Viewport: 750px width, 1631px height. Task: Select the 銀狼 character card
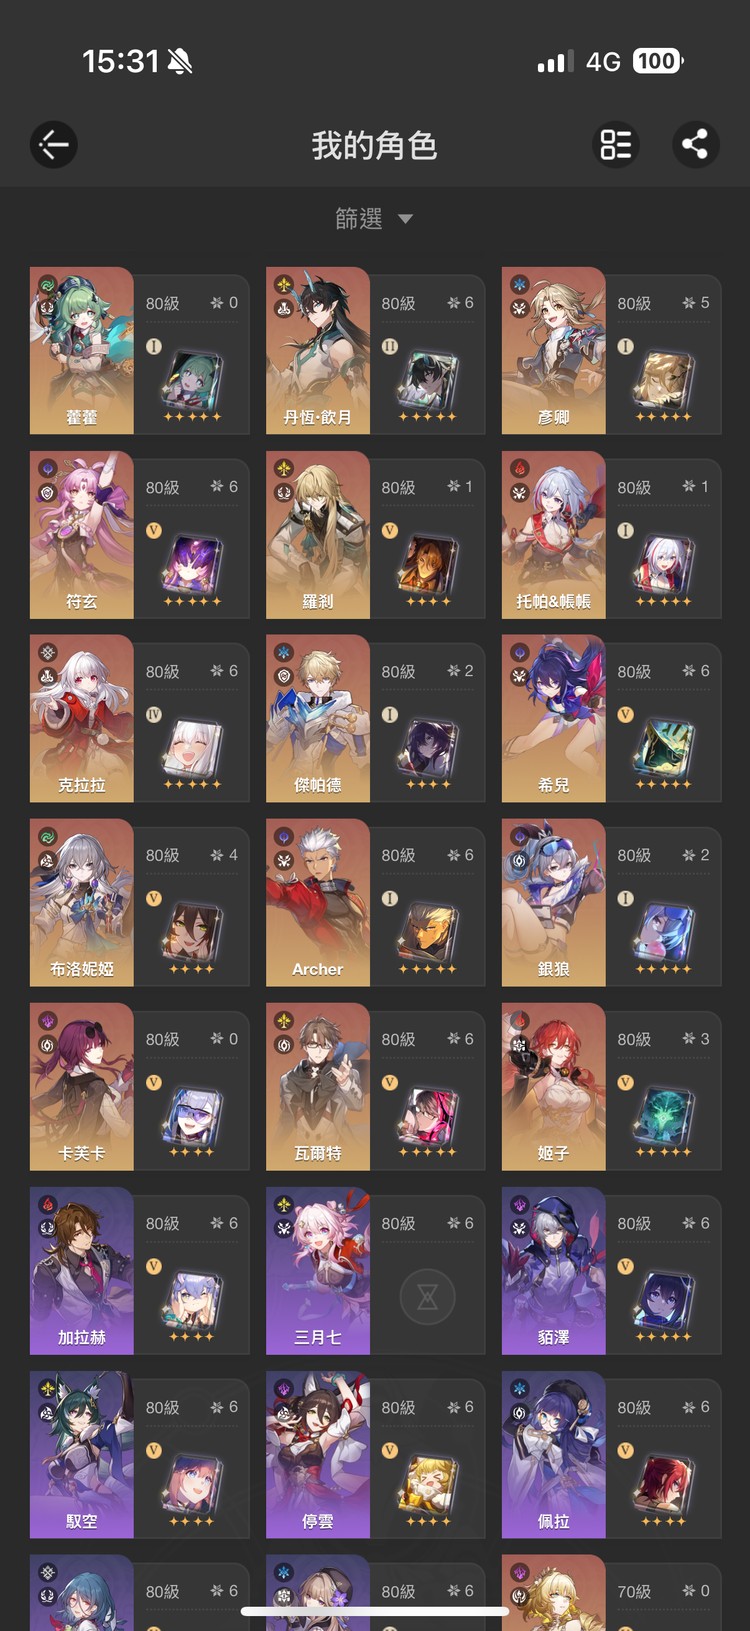click(x=611, y=902)
